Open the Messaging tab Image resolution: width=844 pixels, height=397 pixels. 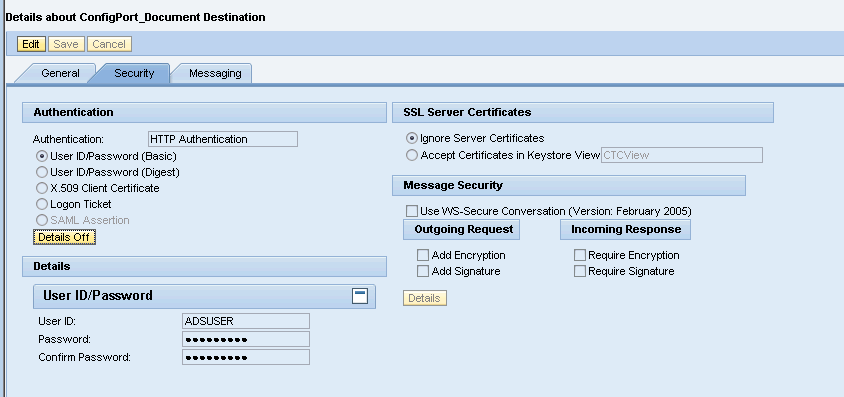[x=215, y=73]
